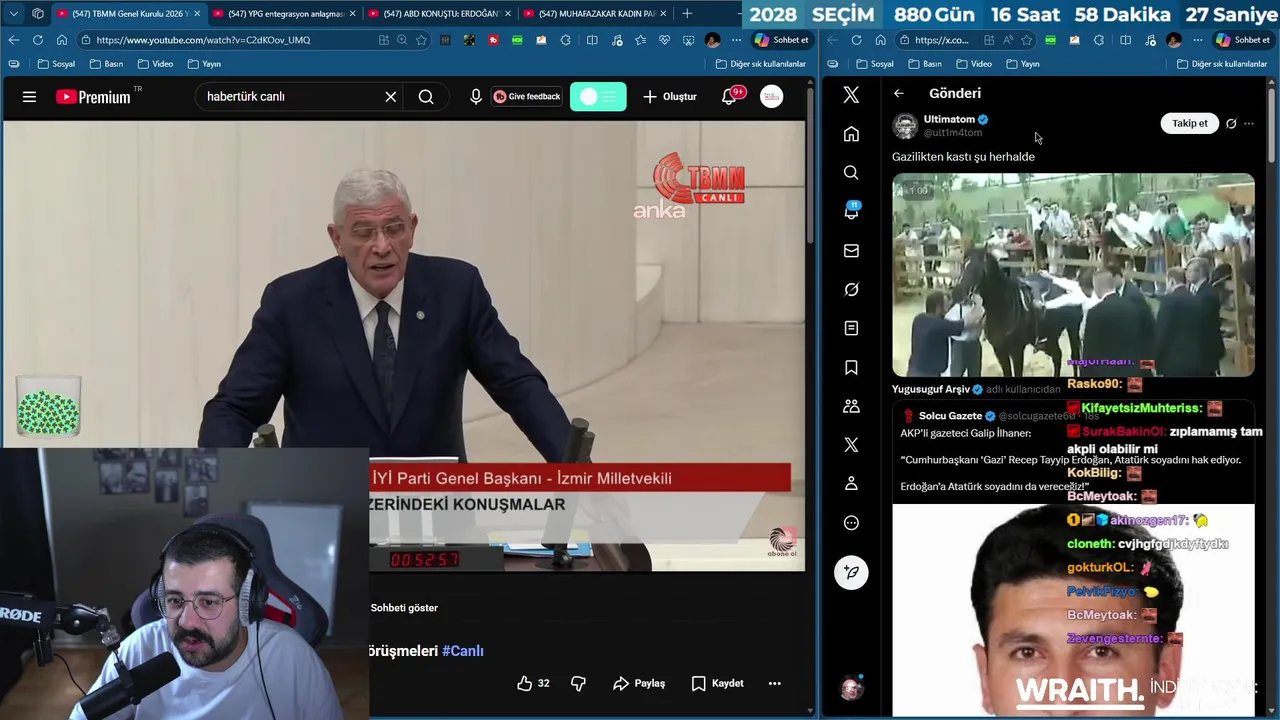Click Kaydet to save the video
This screenshot has height=720, width=1280.
717,683
